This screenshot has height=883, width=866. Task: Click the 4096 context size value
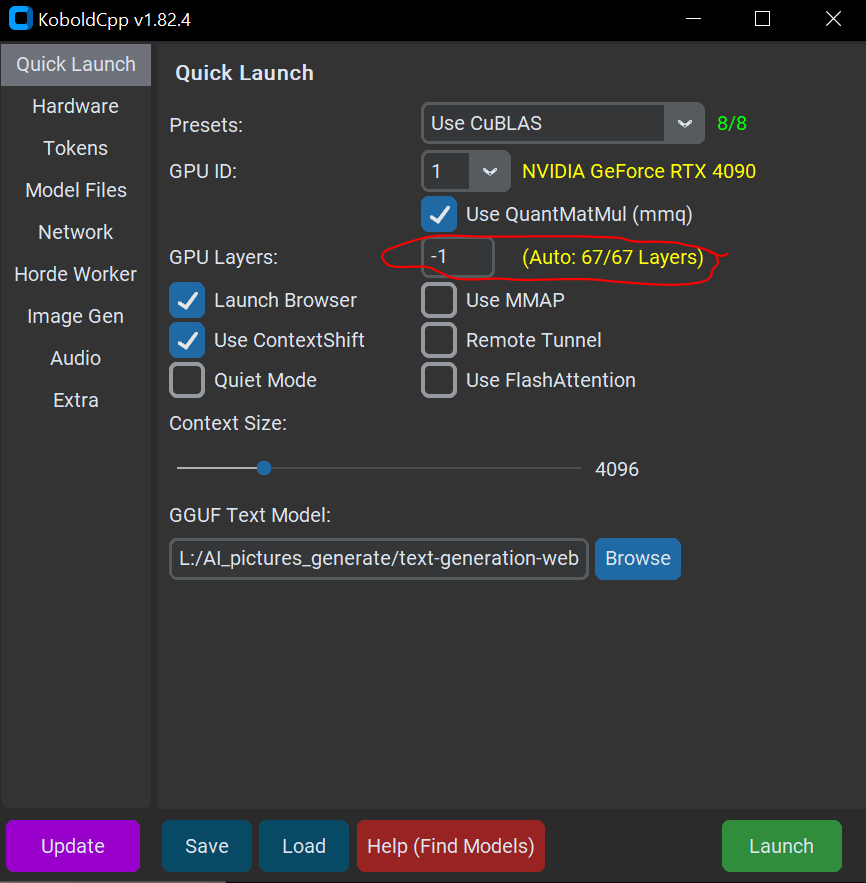(617, 469)
